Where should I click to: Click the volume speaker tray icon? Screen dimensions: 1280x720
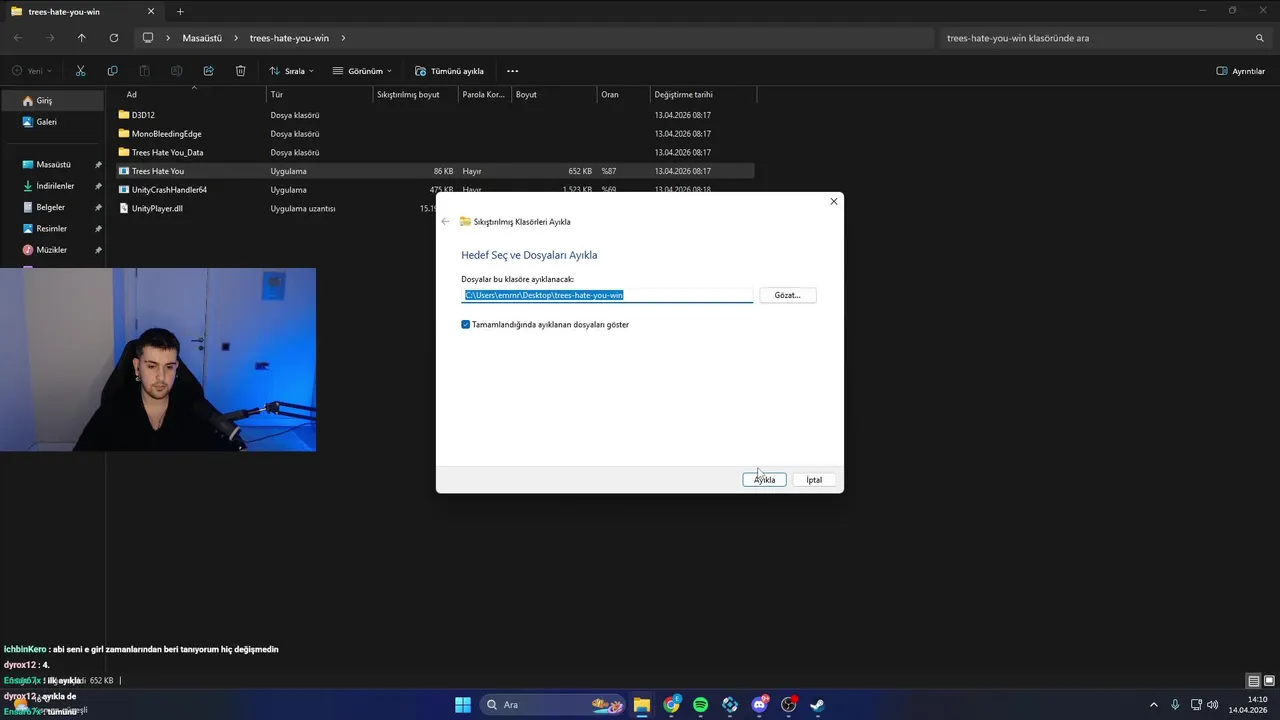tap(1212, 705)
